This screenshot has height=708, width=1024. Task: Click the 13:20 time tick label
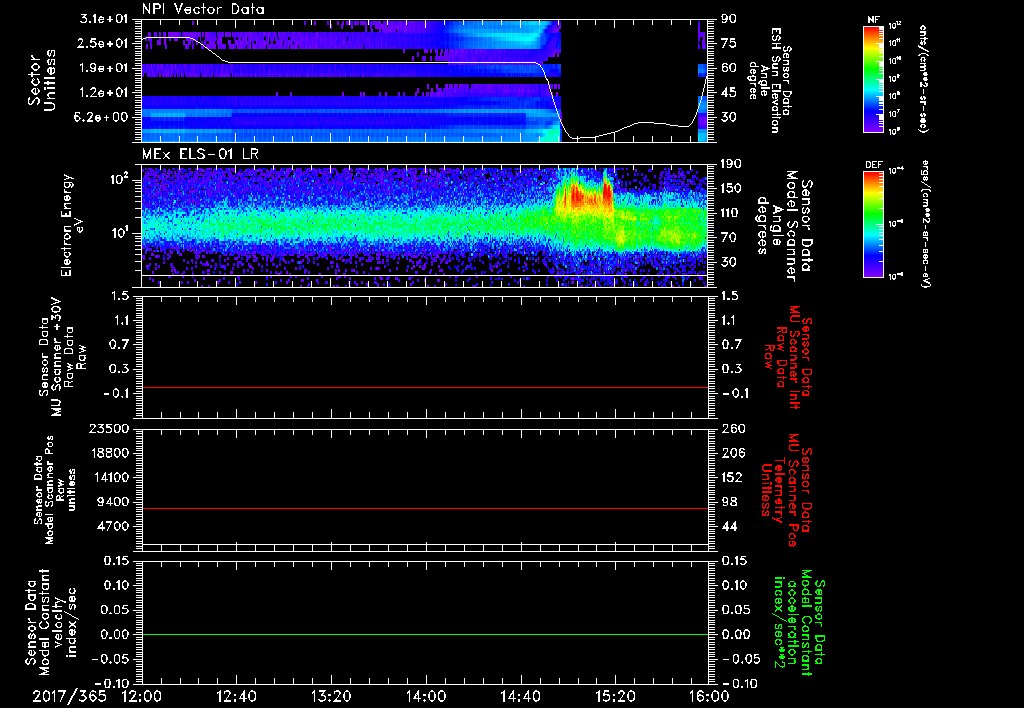pos(331,696)
